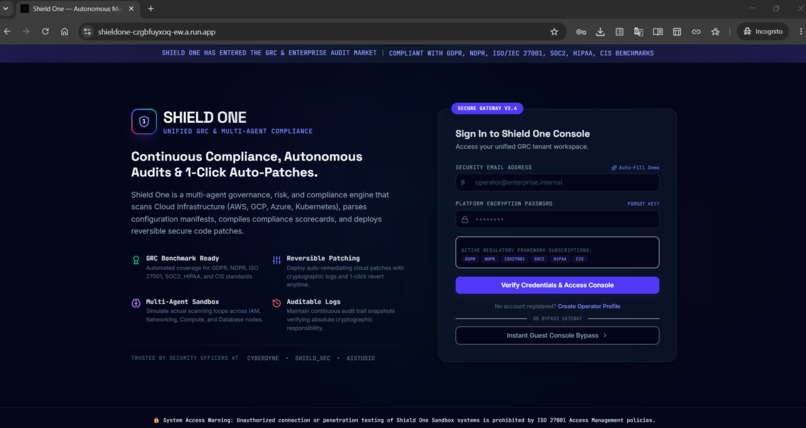The image size is (806, 428).
Task: Open a new tab with plus button
Action: coord(151,9)
